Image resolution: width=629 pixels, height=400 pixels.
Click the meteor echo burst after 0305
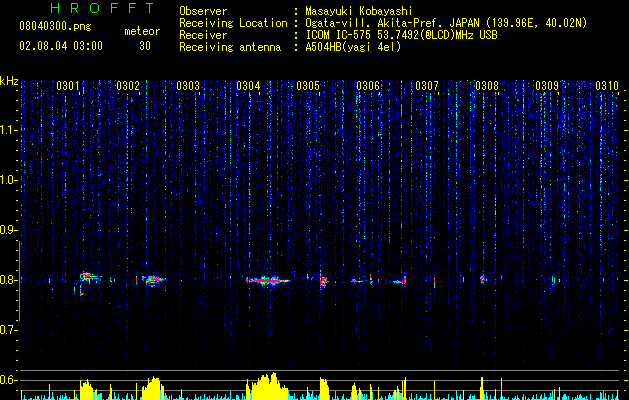(323, 280)
